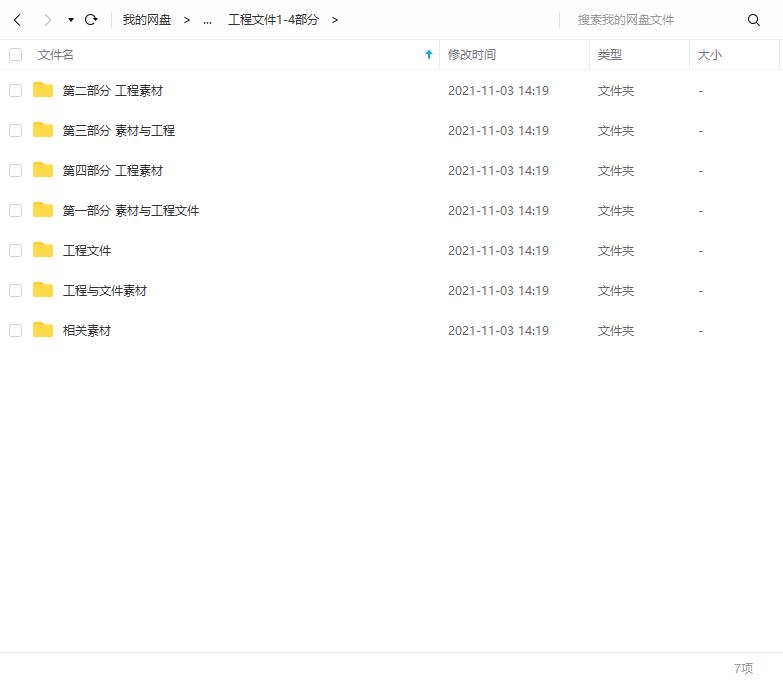
Task: Sort by the 类型 column header
Action: (610, 54)
